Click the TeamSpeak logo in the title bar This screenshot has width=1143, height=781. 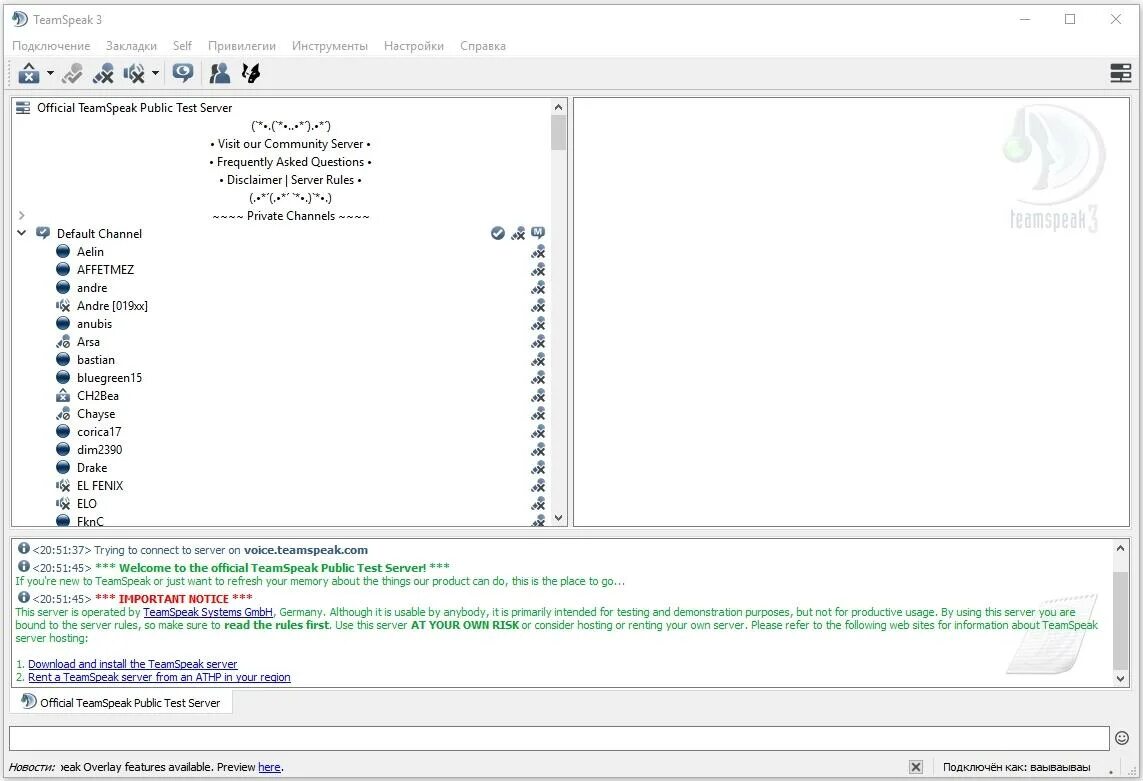coord(20,19)
